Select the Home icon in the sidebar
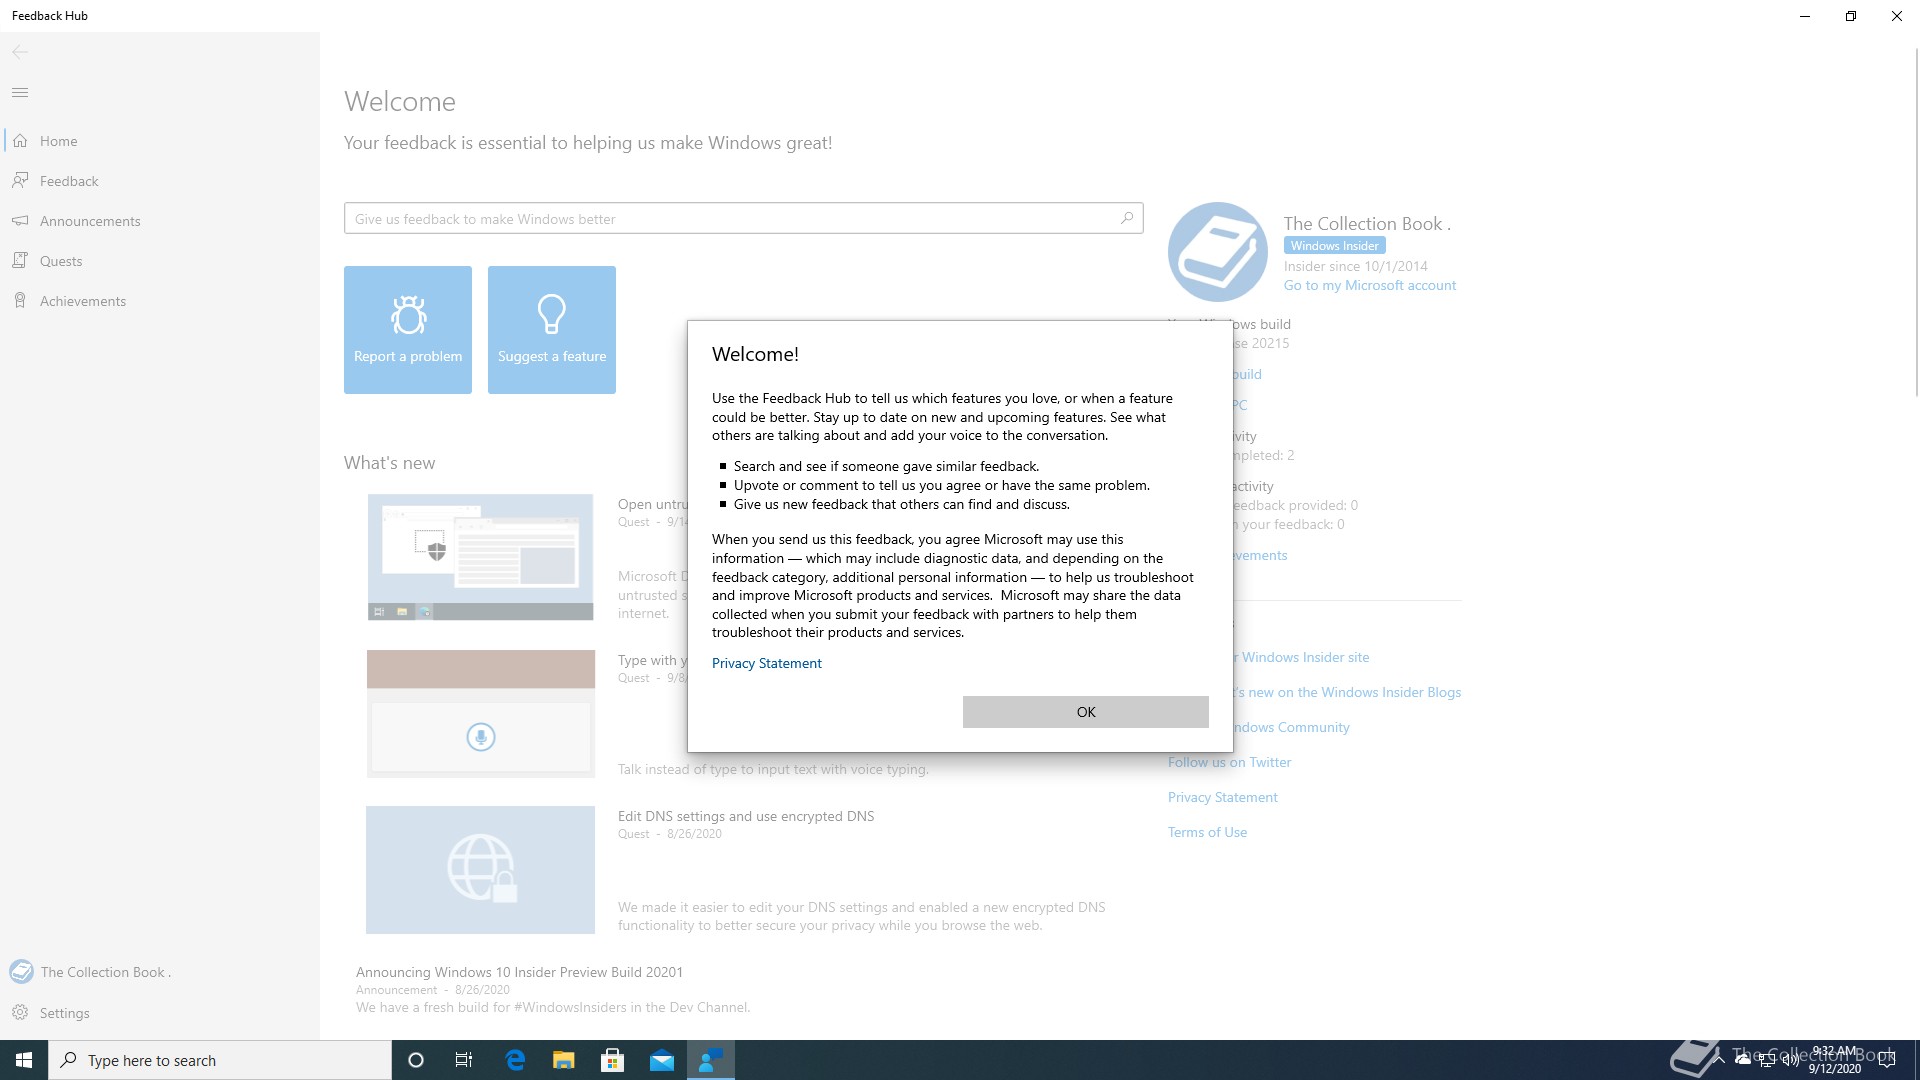This screenshot has width=1920, height=1080. (20, 141)
